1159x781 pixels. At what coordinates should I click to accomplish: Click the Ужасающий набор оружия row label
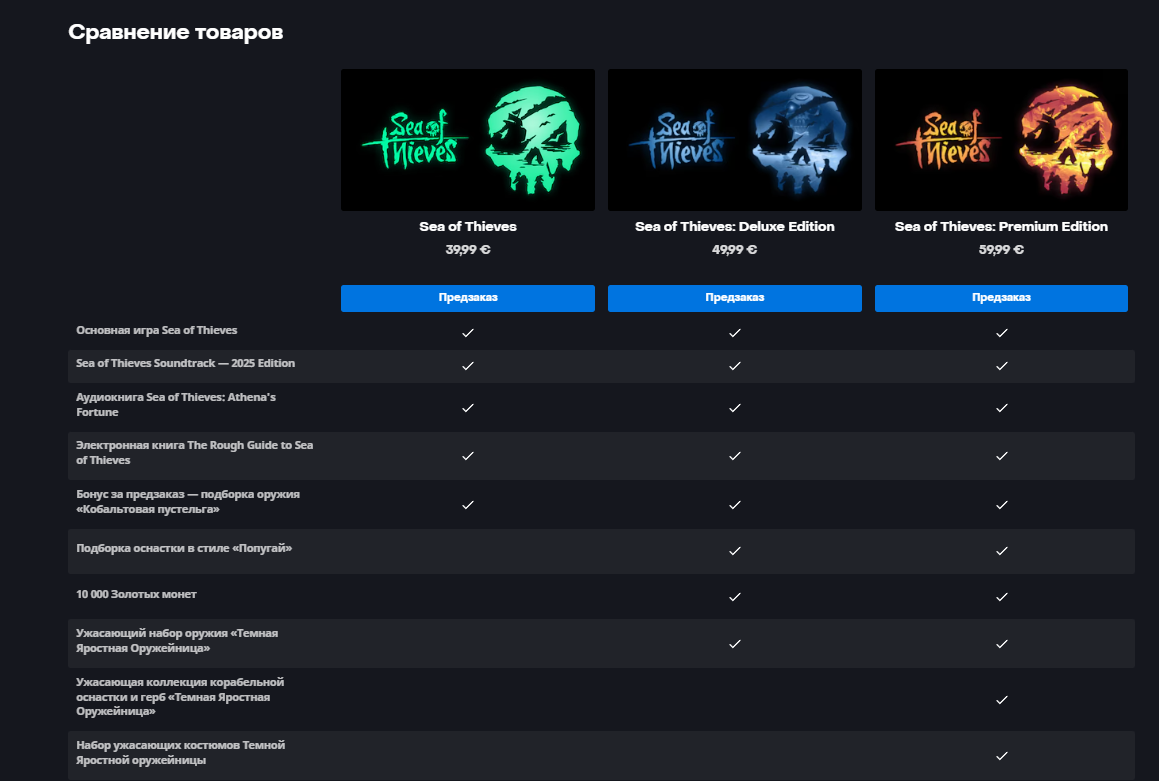pyautogui.click(x=177, y=641)
